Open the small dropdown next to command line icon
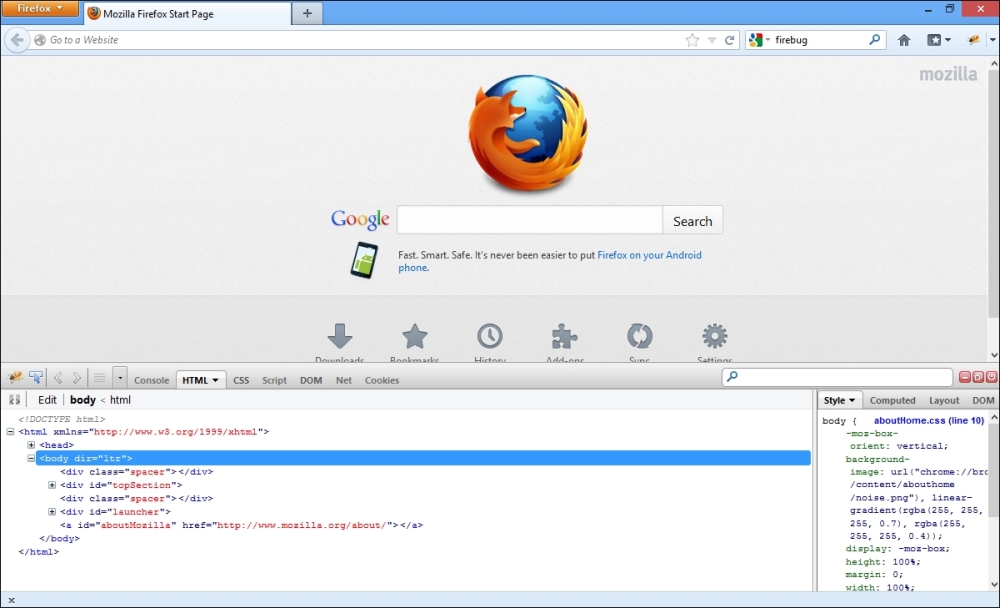 point(120,378)
